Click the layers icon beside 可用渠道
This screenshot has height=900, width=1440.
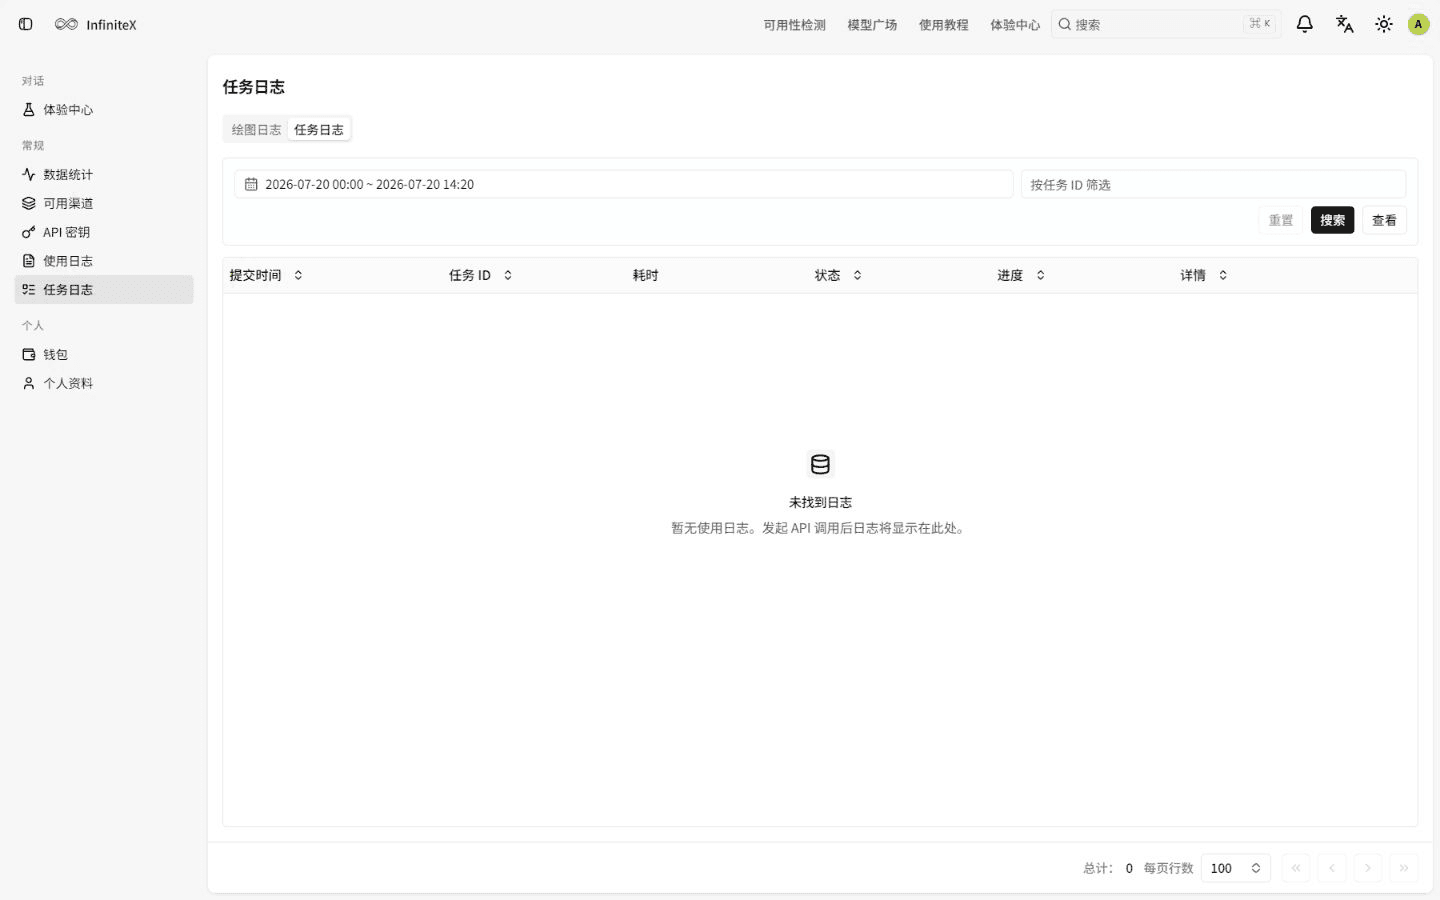click(x=29, y=203)
